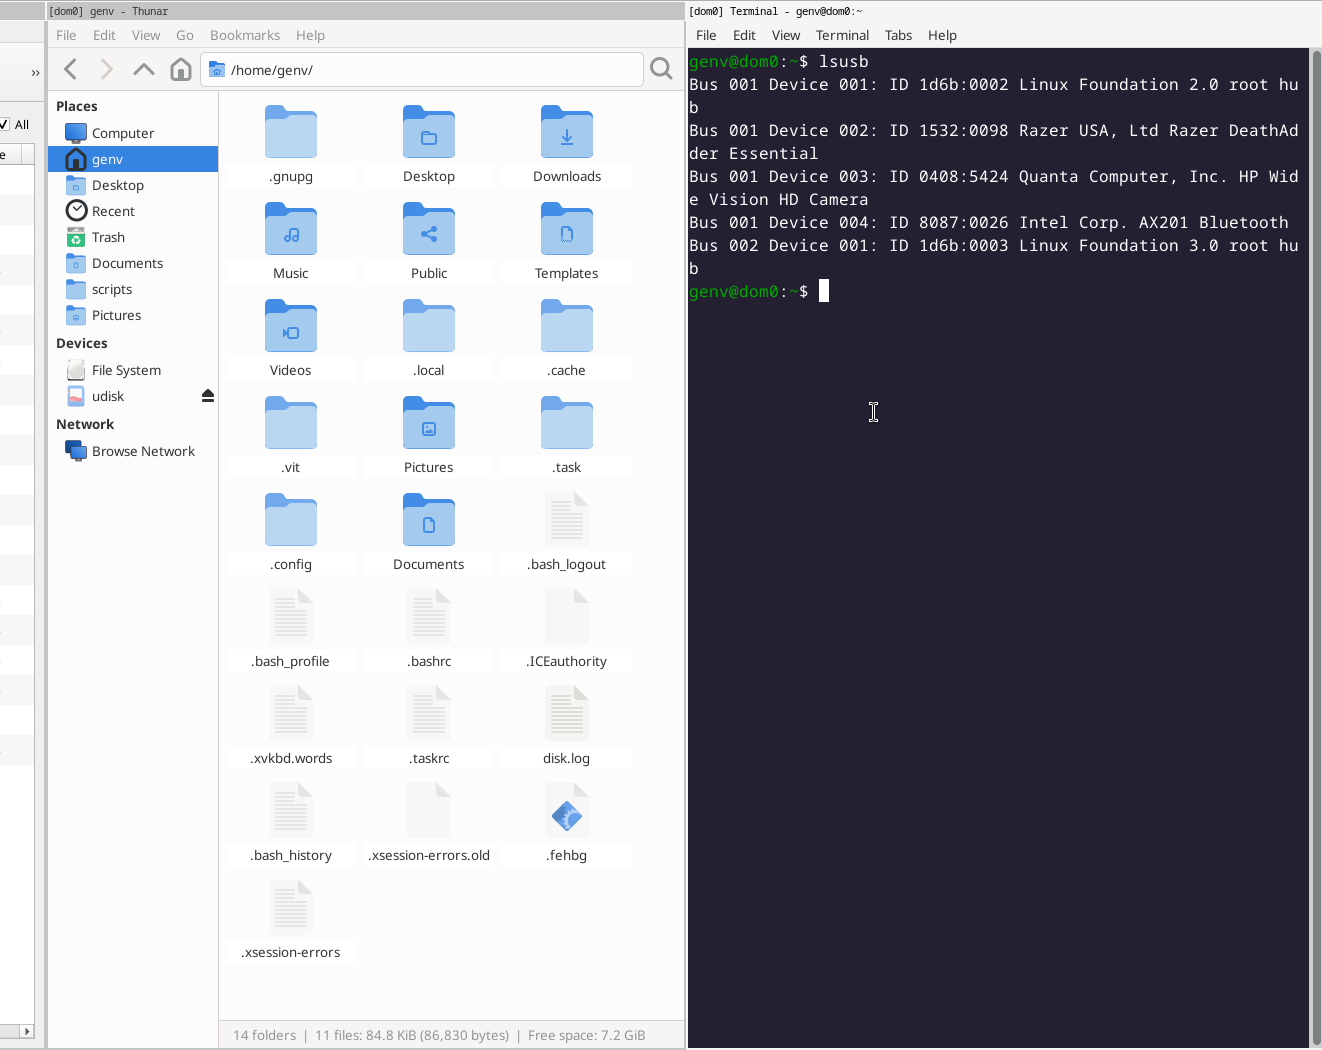
Task: Select Trash in the Places sidebar
Action: [x=108, y=237]
